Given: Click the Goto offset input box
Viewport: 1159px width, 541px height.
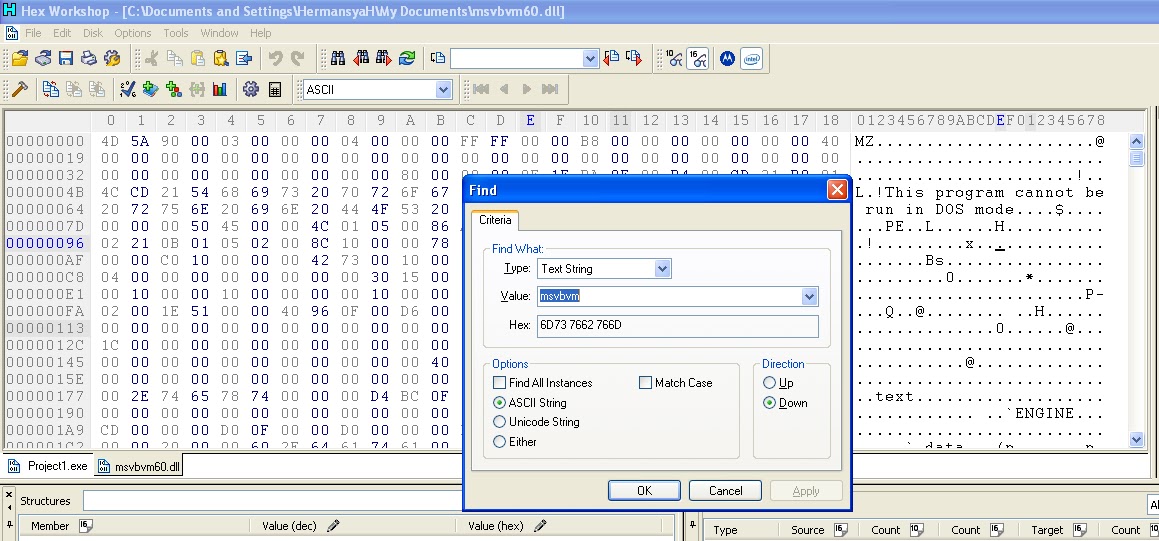Looking at the screenshot, I should [x=516, y=58].
